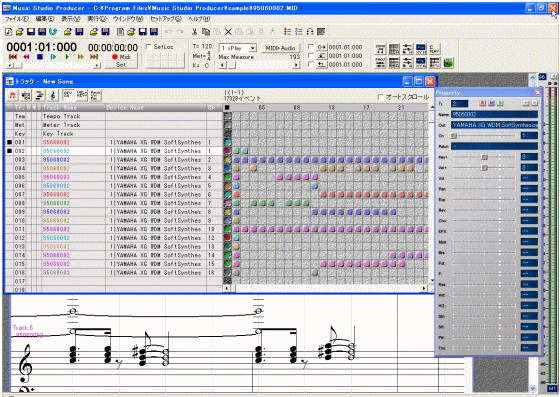This screenshot has width=560, height=397.
Task: Click the X delete icon in the toolbar
Action: click(228, 32)
